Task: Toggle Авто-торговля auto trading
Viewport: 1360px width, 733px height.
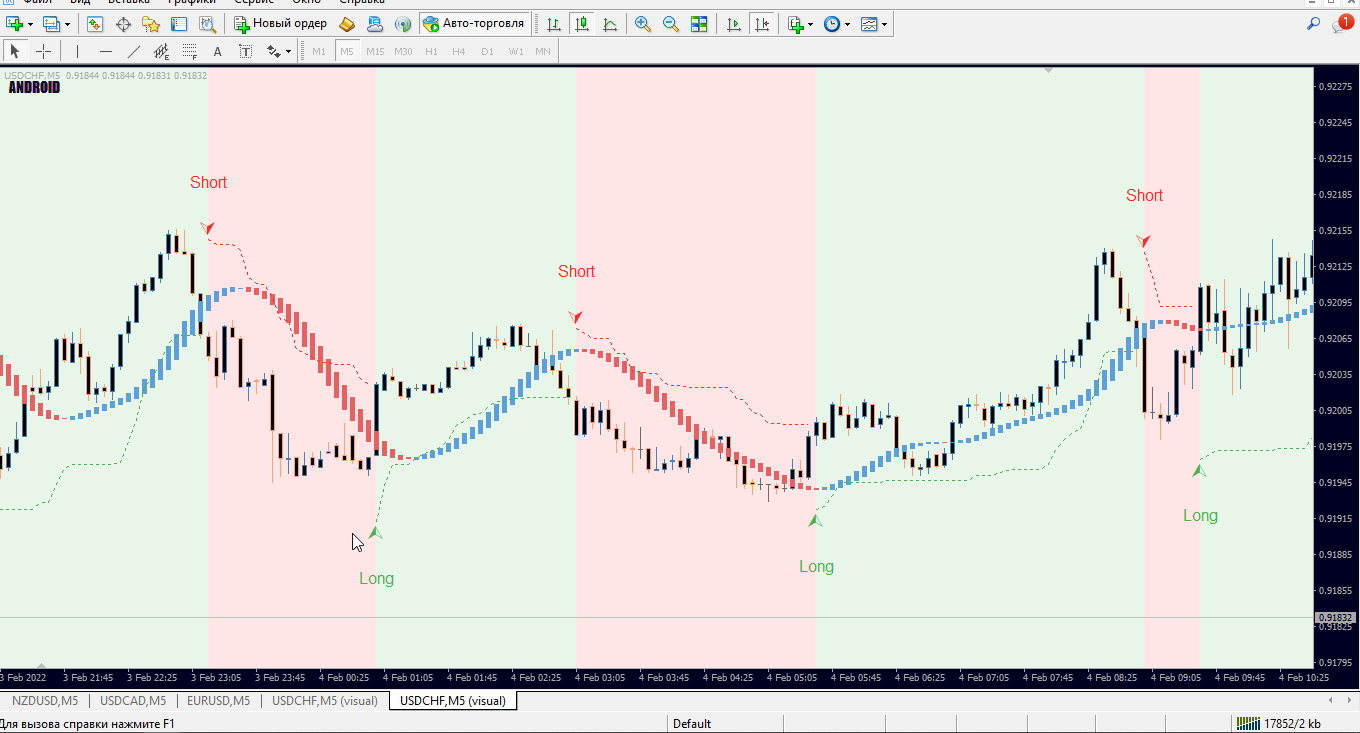Action: (474, 23)
